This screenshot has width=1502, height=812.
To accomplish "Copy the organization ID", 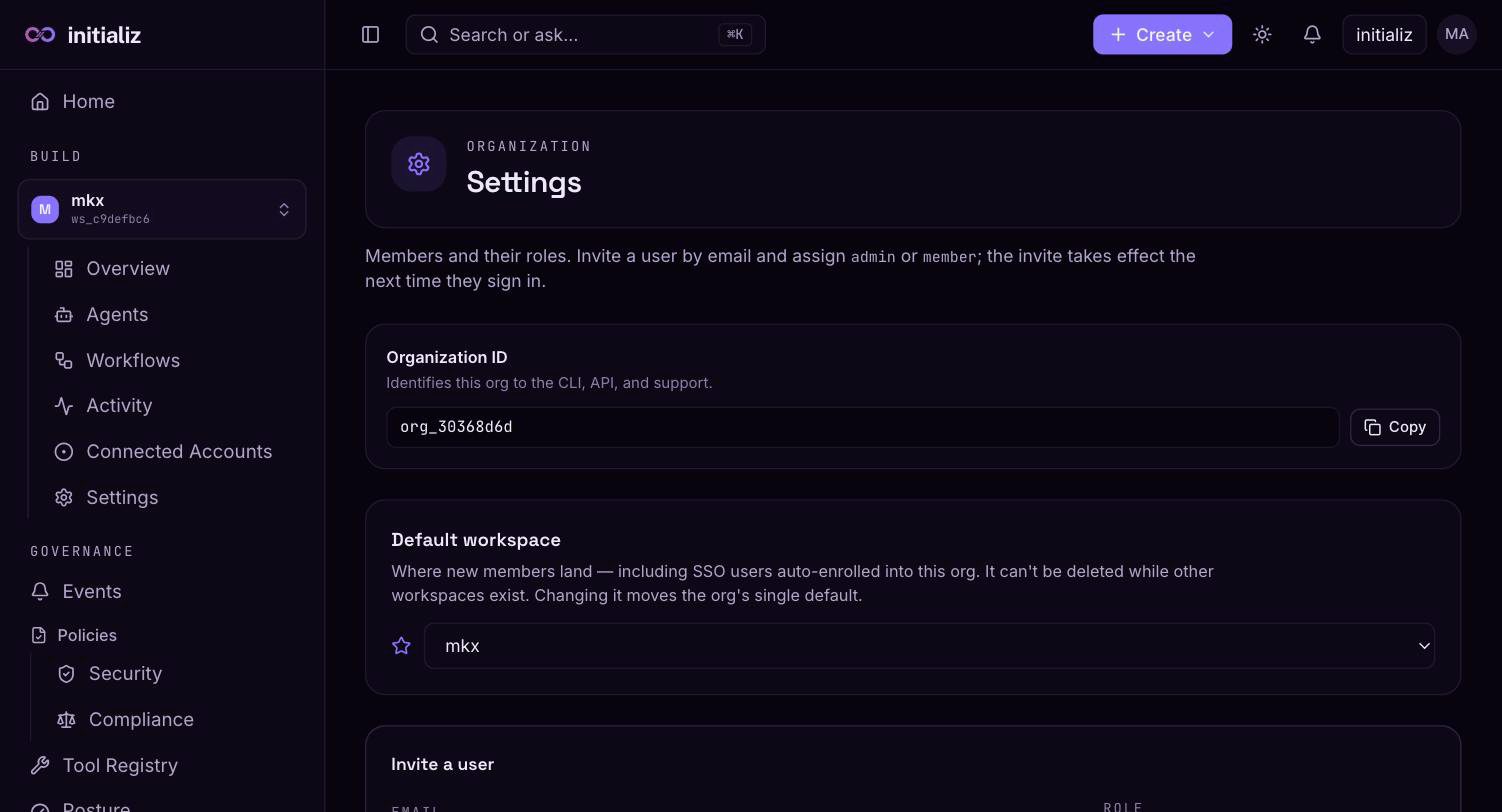I will tap(1394, 427).
